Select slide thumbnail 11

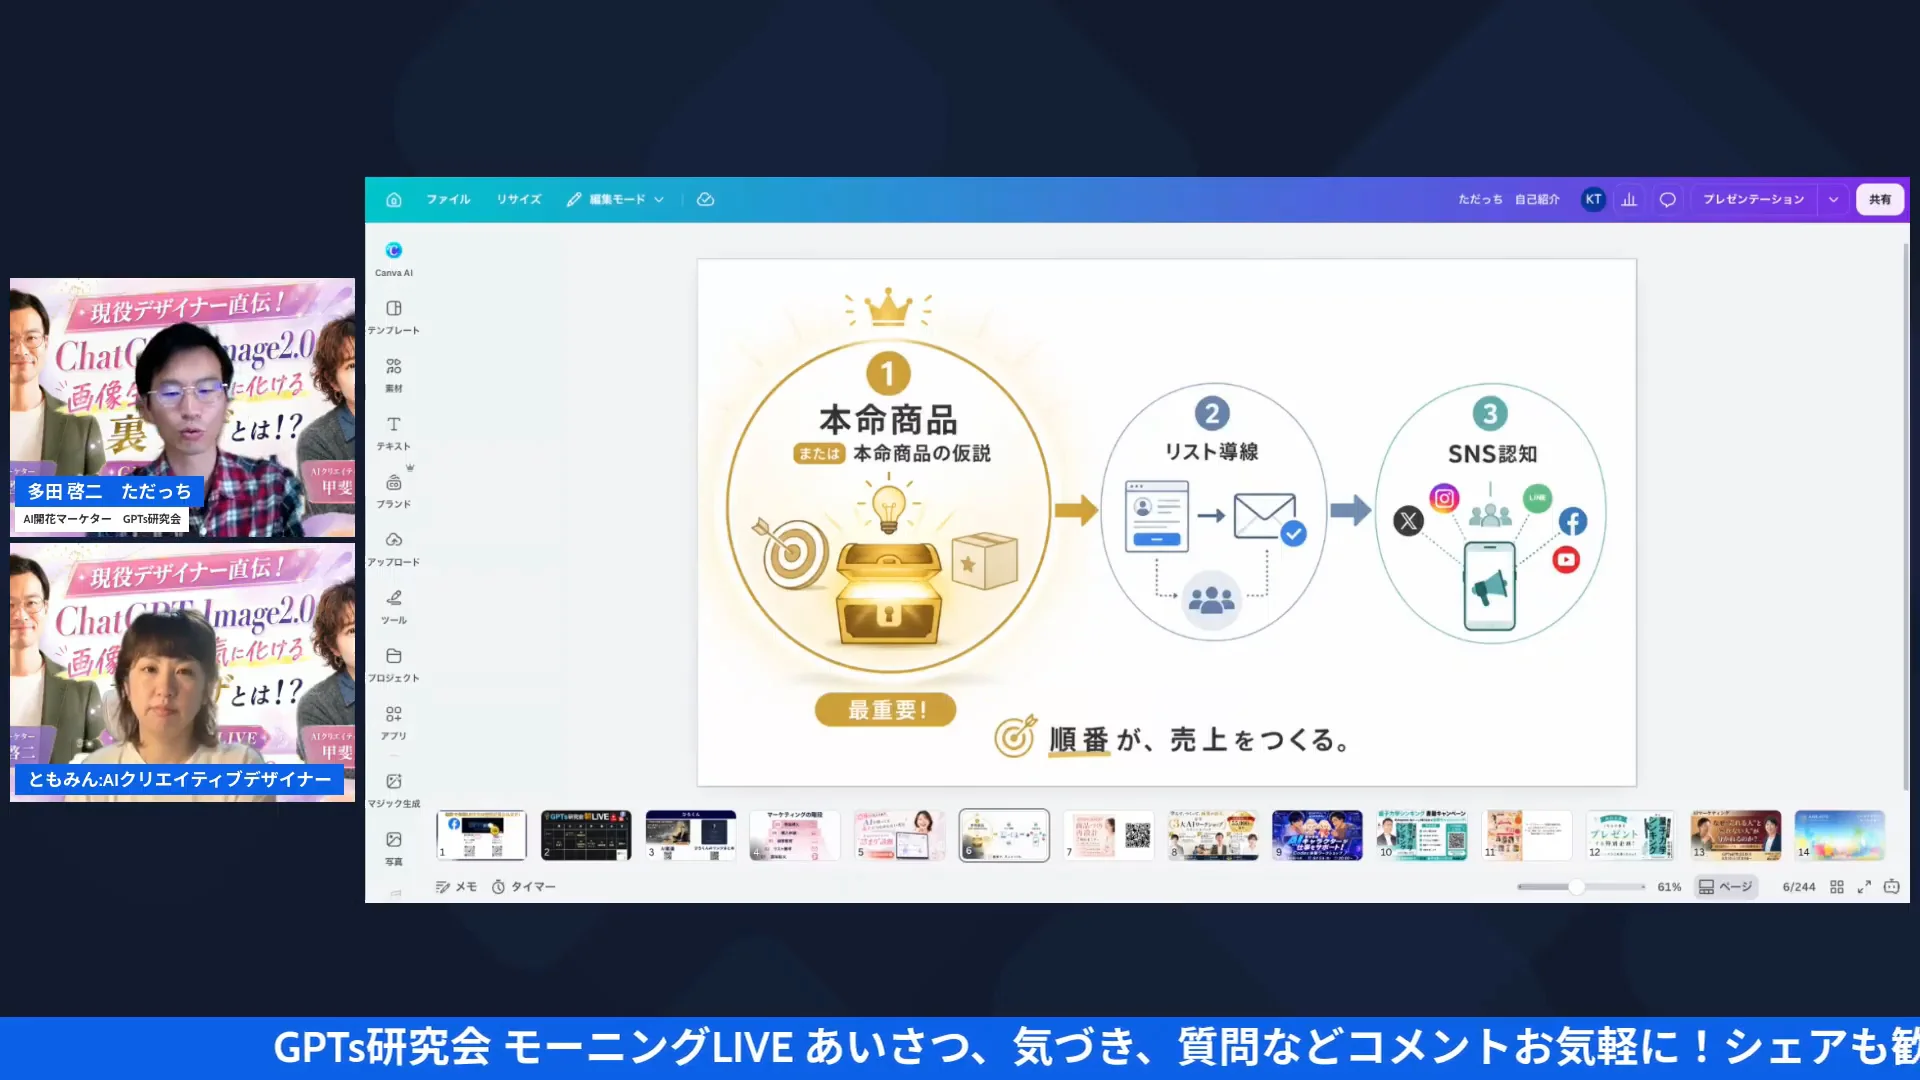point(1526,835)
